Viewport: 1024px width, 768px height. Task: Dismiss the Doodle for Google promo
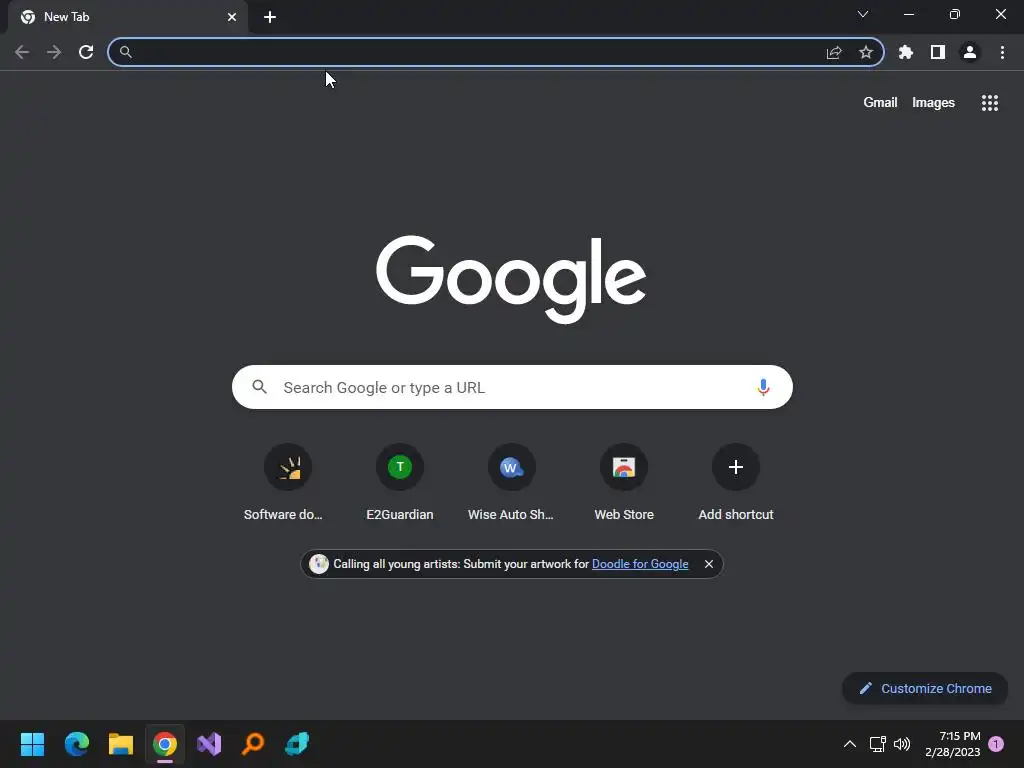click(709, 564)
